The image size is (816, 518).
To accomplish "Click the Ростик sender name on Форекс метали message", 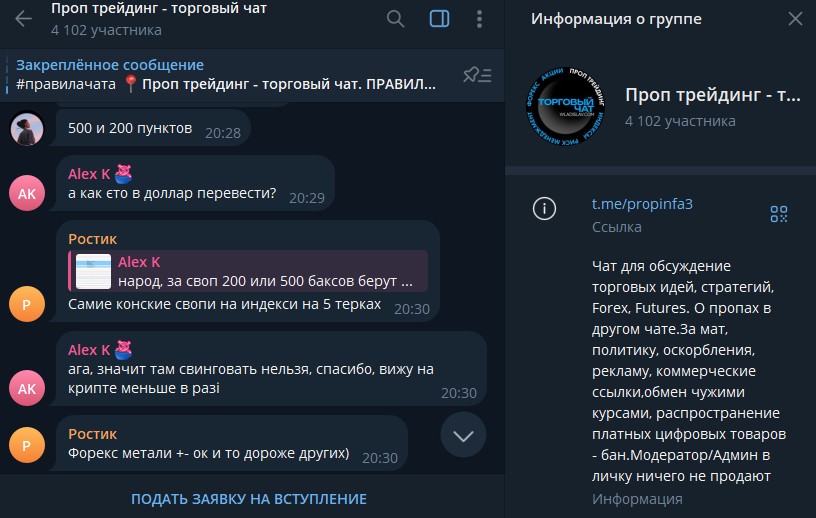I will 92,434.
